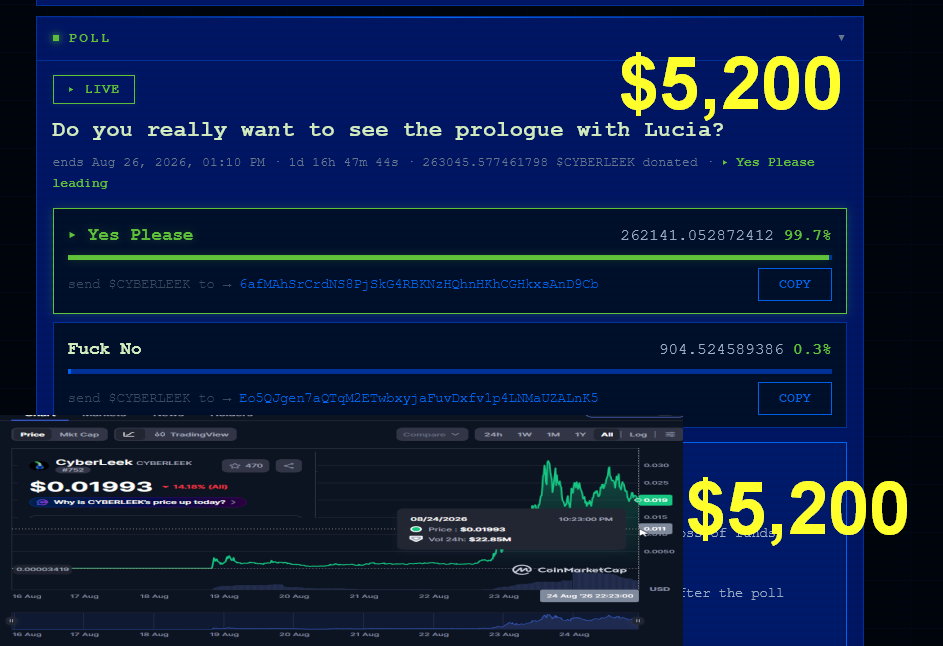
Task: Set chart range to 1M
Action: coord(553,434)
